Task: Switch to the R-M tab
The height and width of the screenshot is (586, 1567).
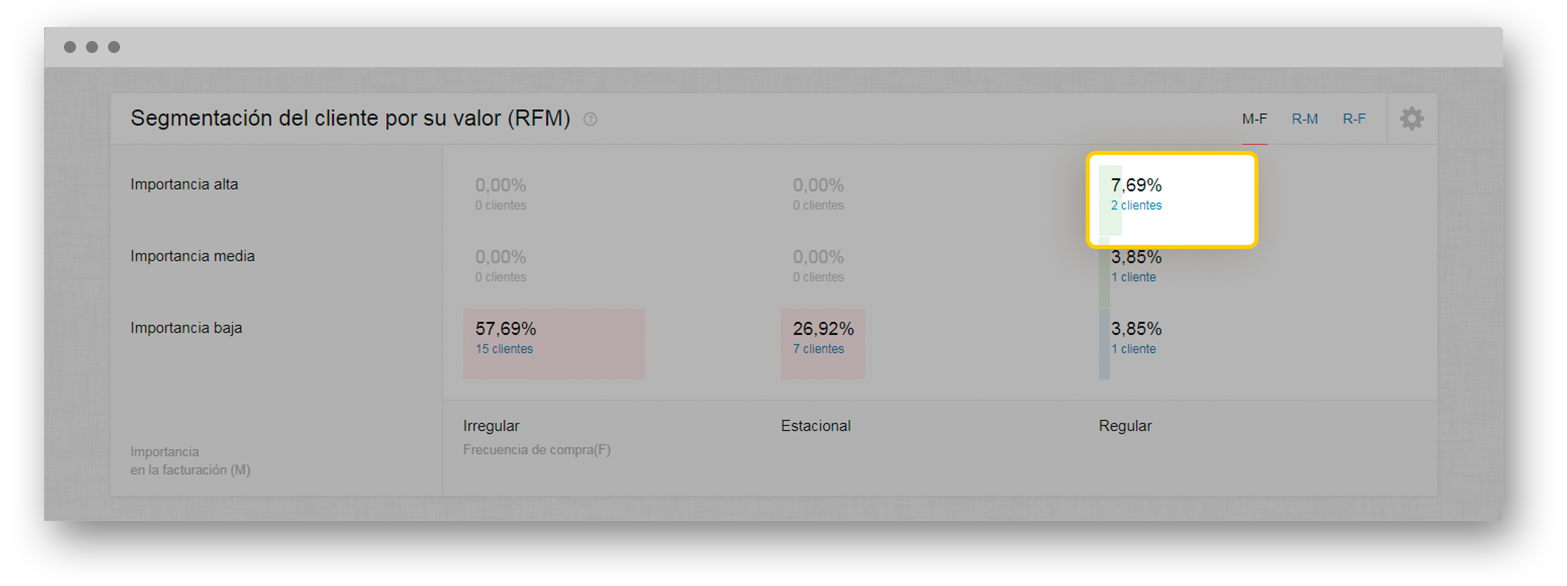Action: (1304, 119)
